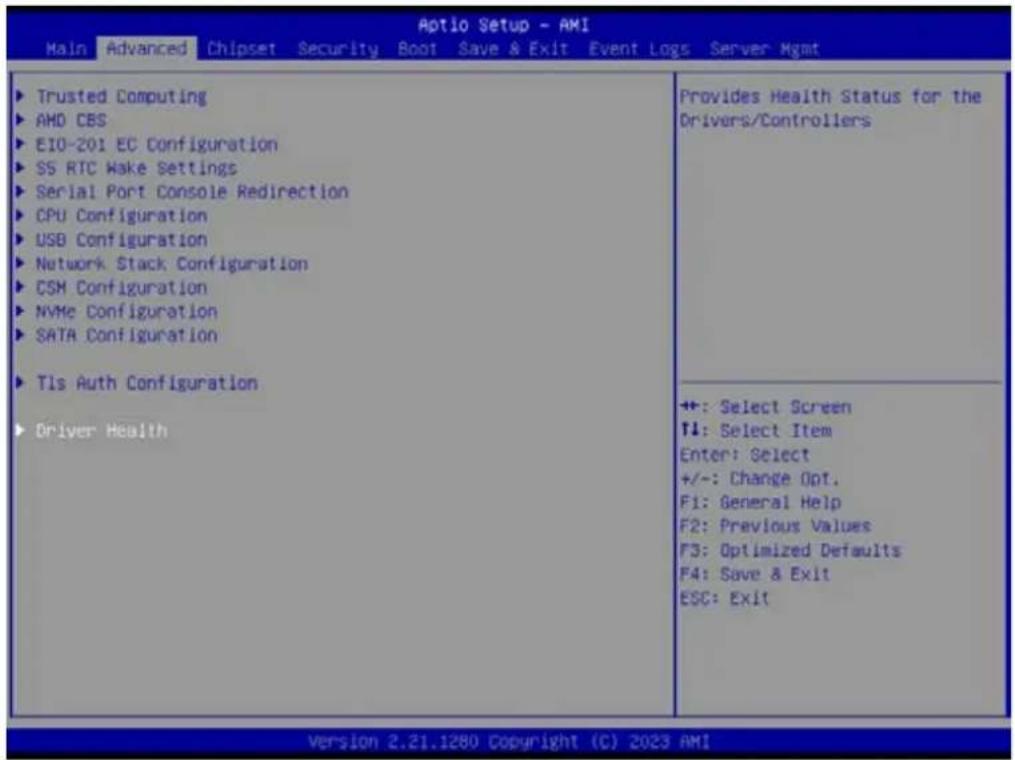The image size is (1015, 760).
Task: Click the Version 2.21.1280 copyright footer
Action: [509, 742]
